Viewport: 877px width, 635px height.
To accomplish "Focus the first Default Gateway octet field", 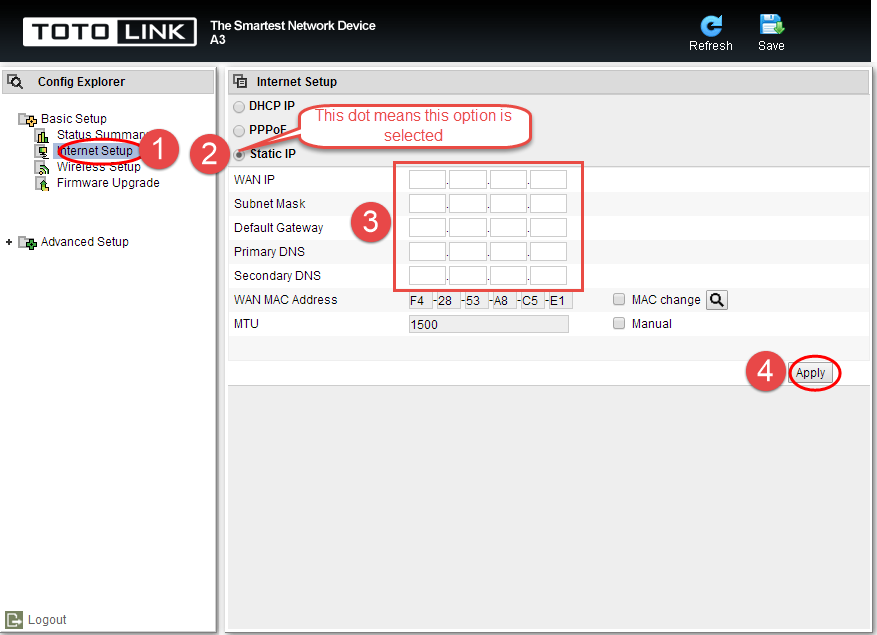I will (x=427, y=228).
